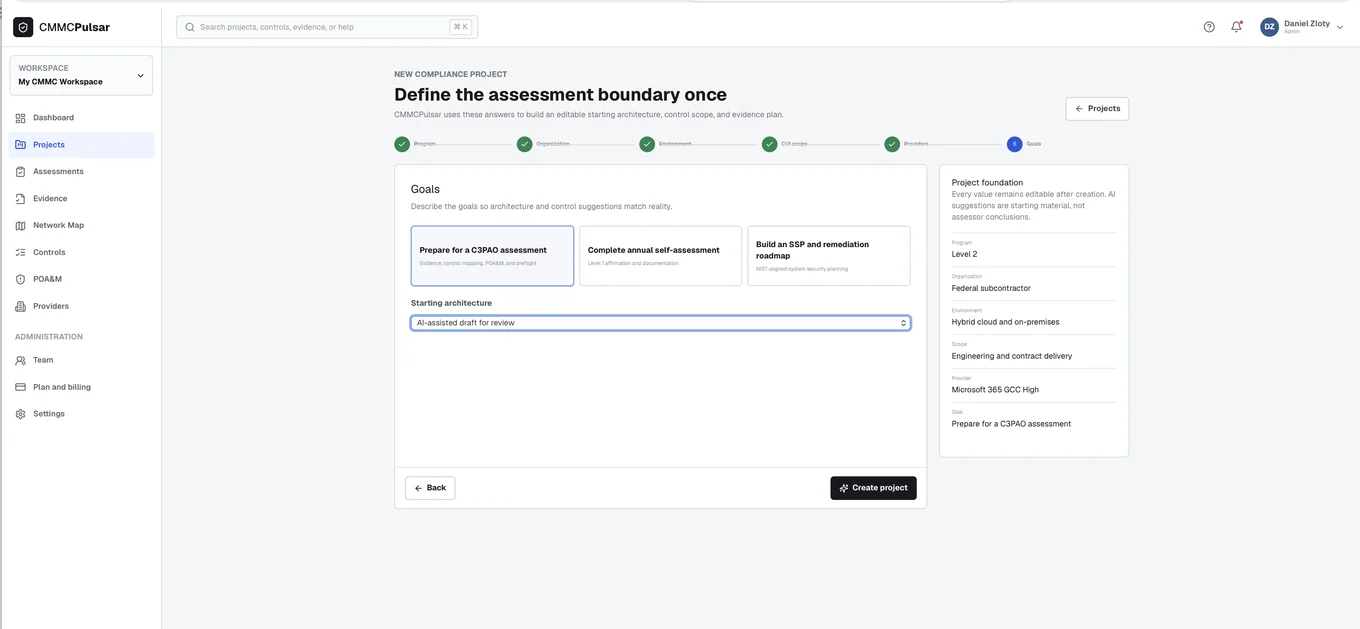Click the Organization step checkmark circle
The height and width of the screenshot is (629, 1360).
click(x=524, y=144)
